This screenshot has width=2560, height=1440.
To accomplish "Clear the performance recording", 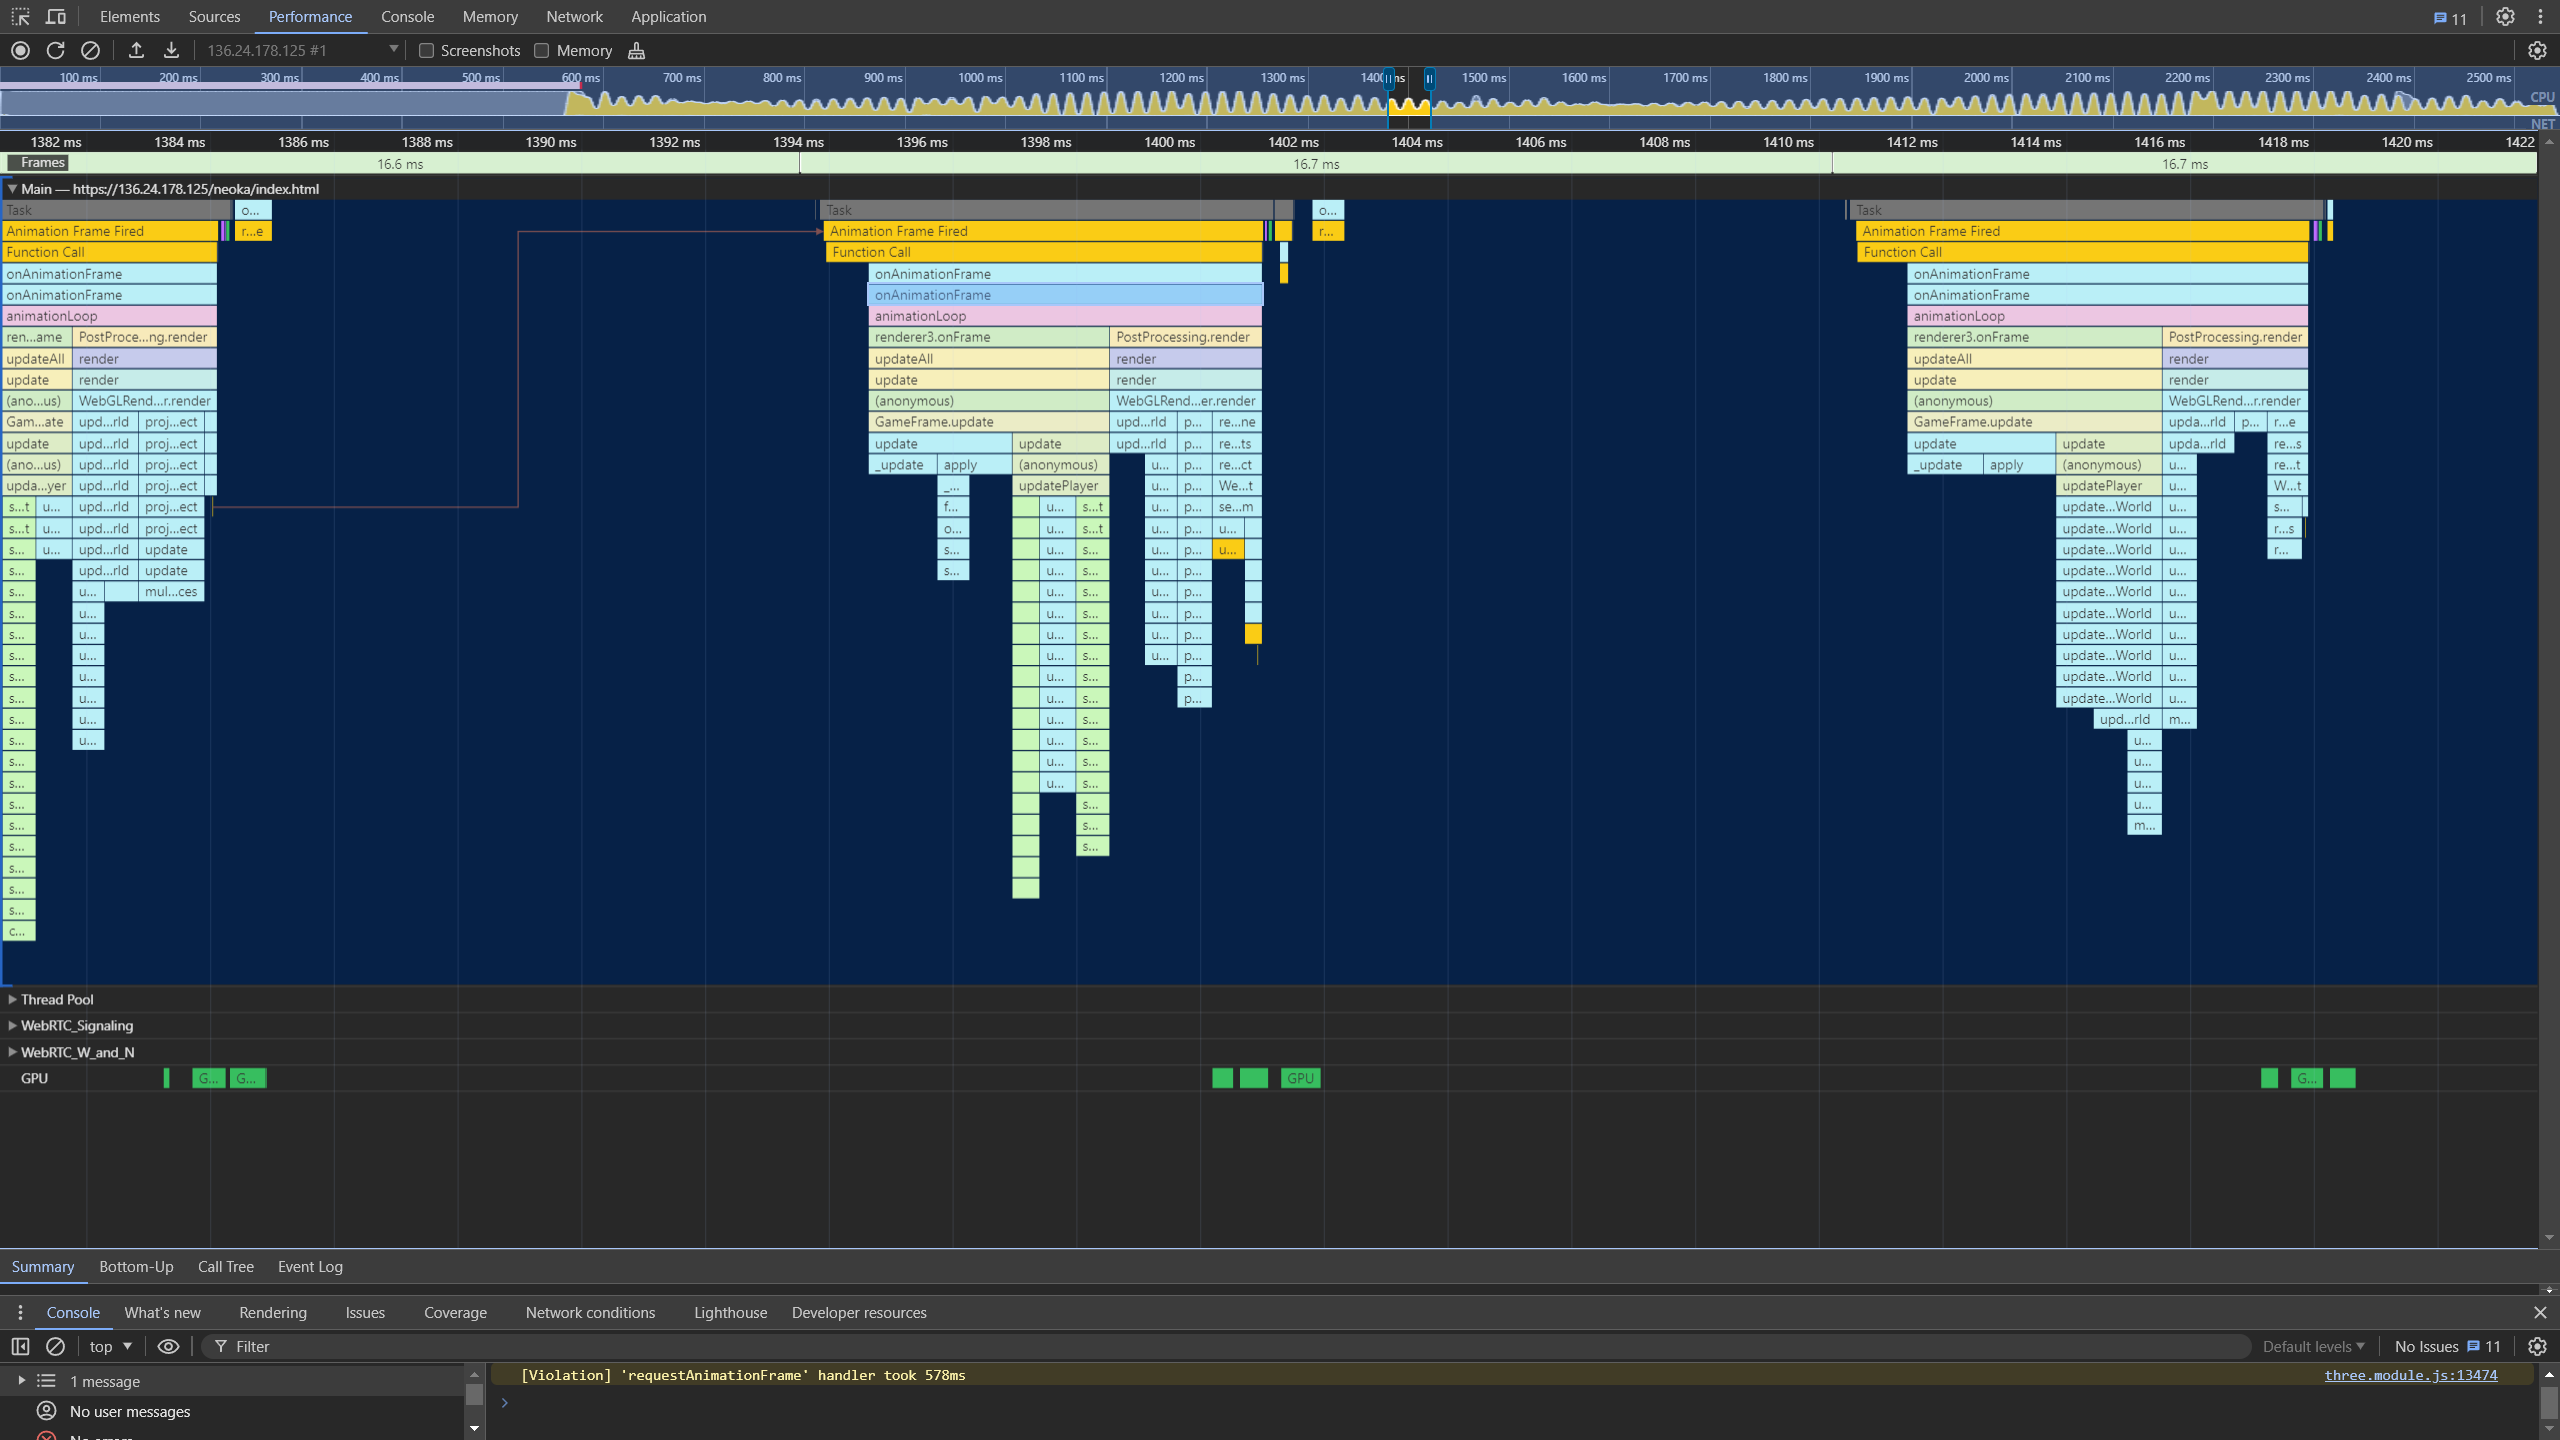I will click(90, 50).
